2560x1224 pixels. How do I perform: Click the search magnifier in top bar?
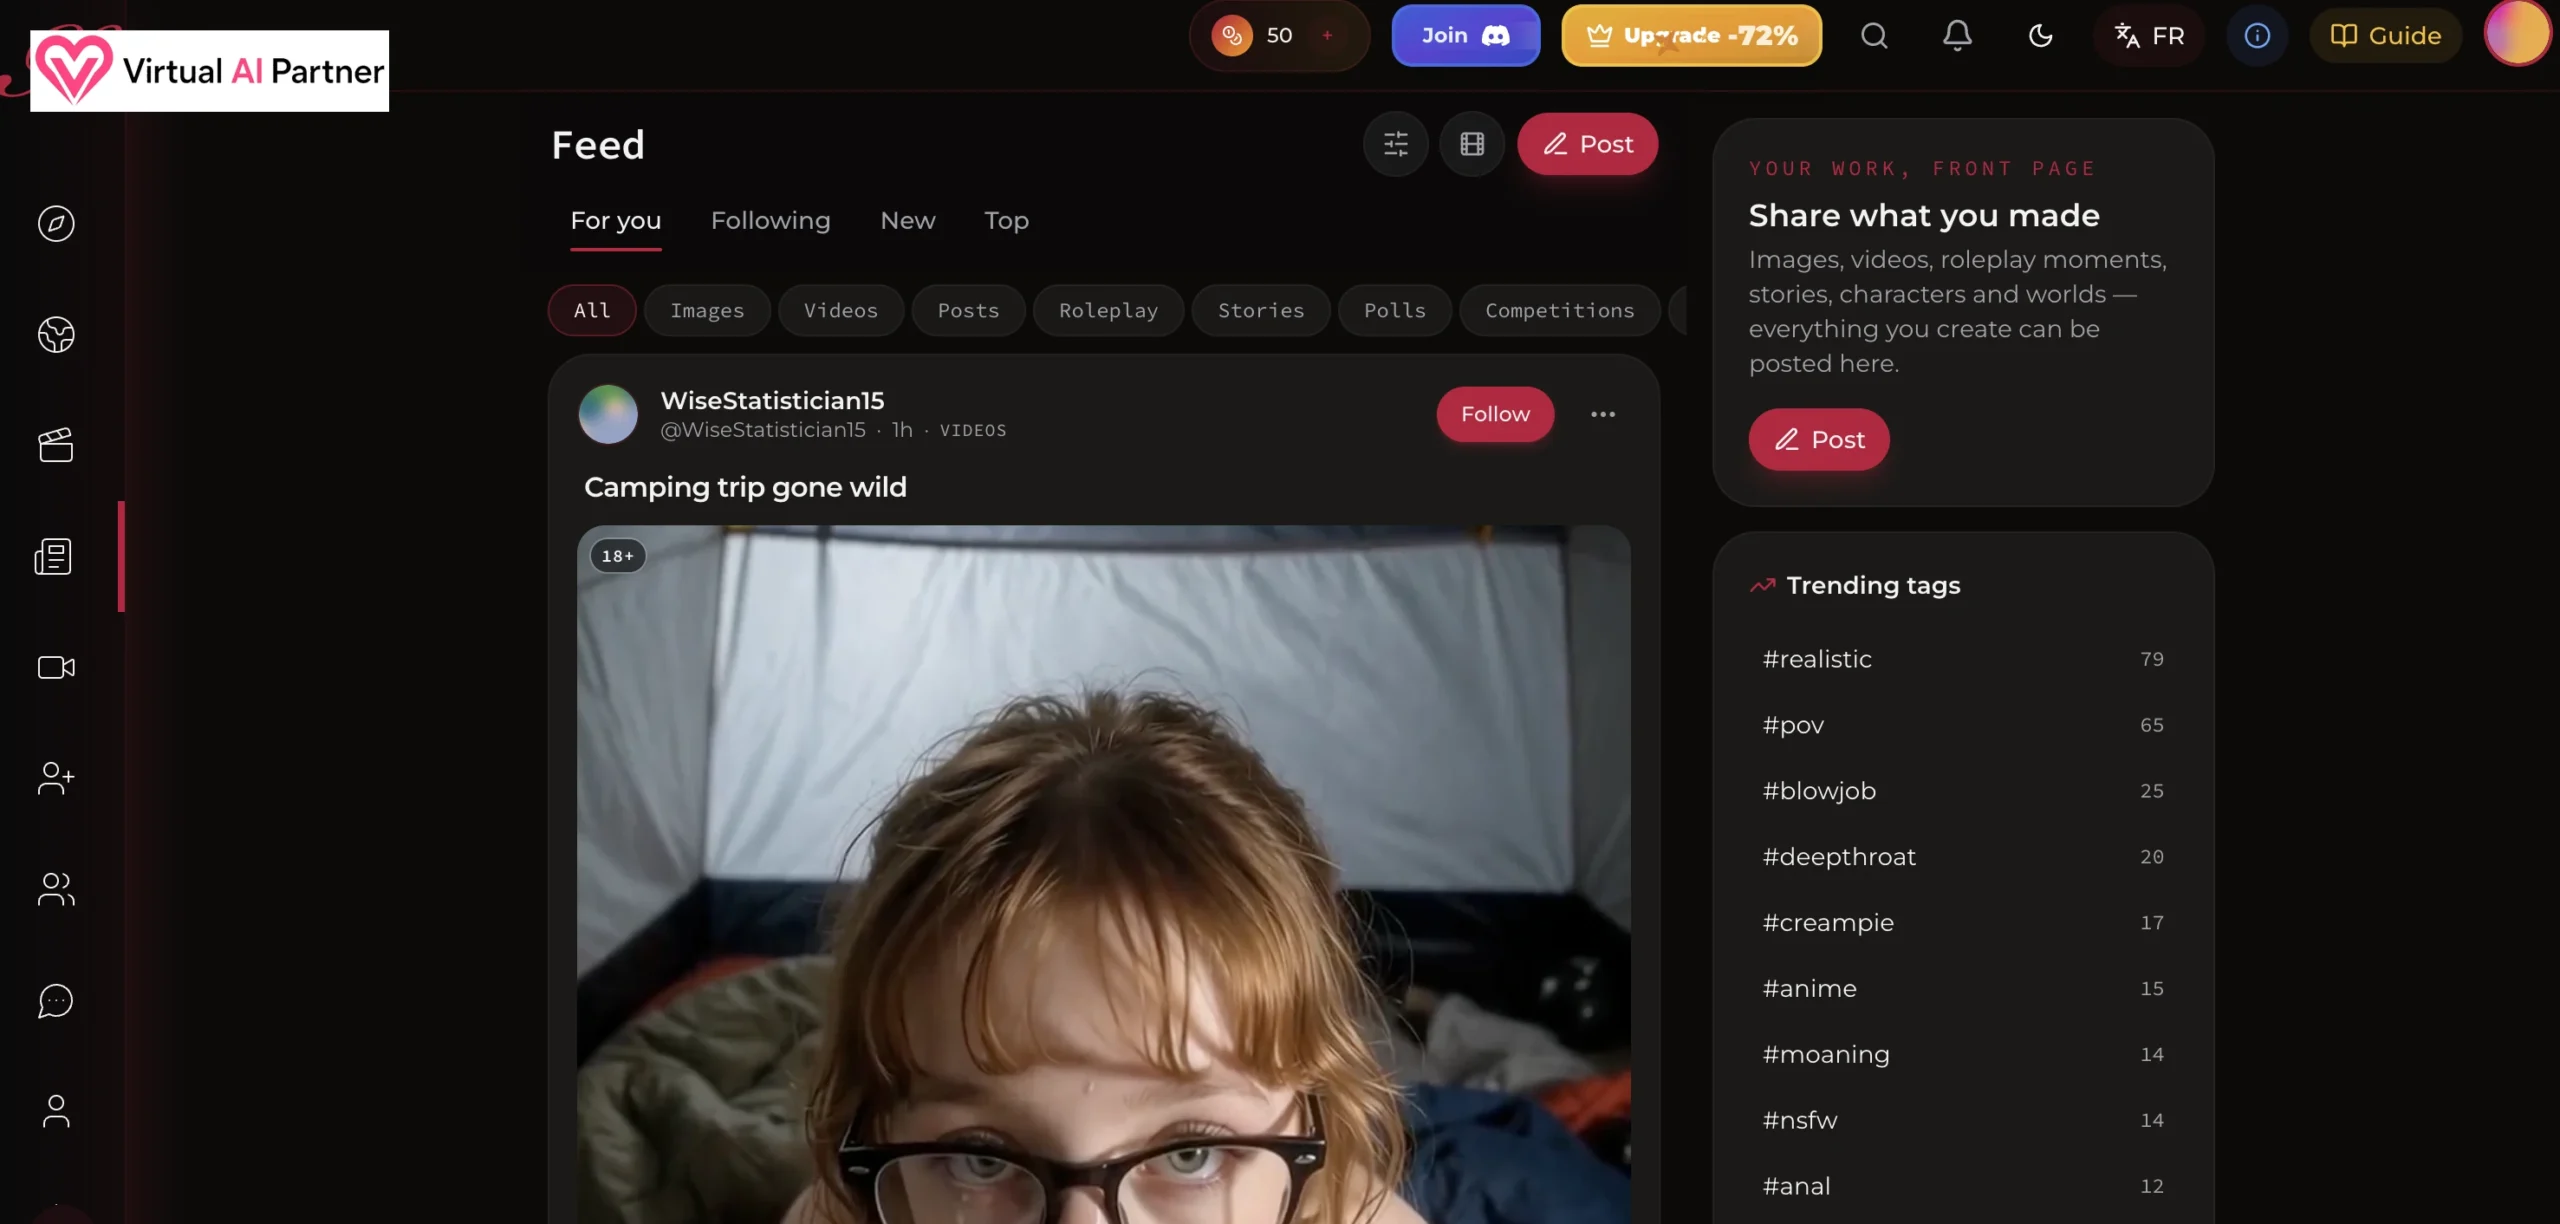(x=1874, y=36)
